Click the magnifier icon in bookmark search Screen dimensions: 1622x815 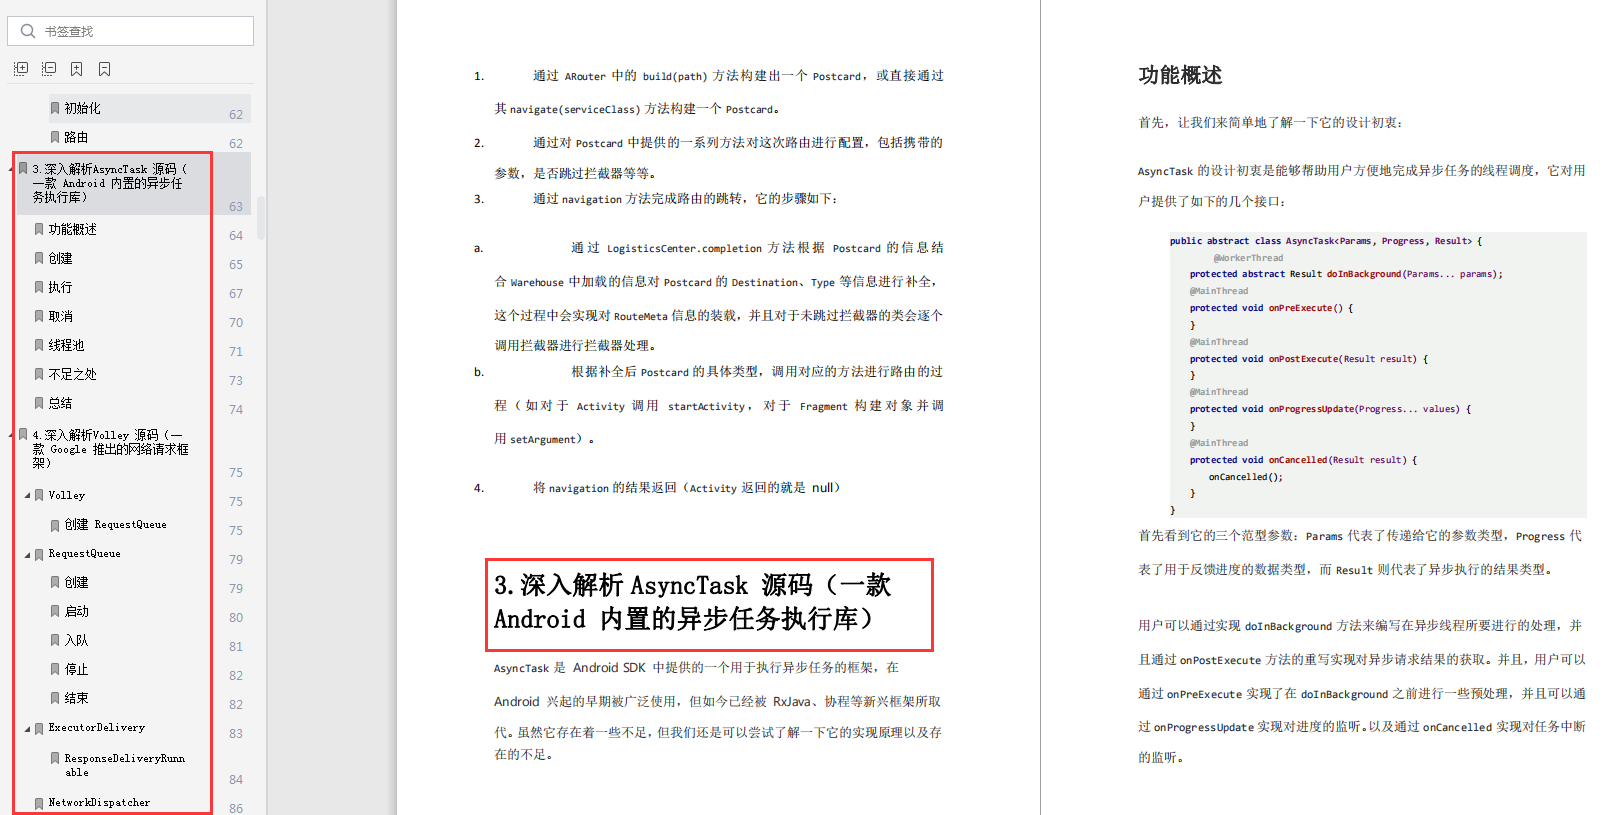[28, 31]
